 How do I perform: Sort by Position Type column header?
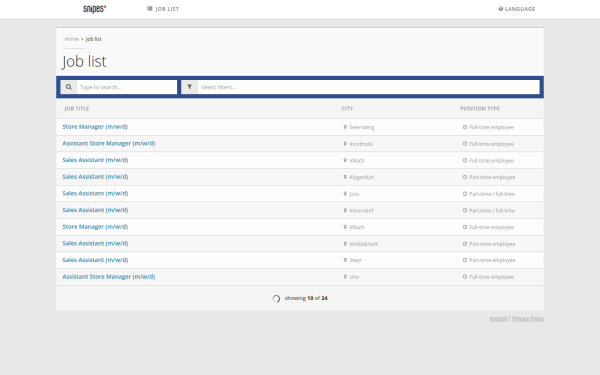(x=480, y=109)
